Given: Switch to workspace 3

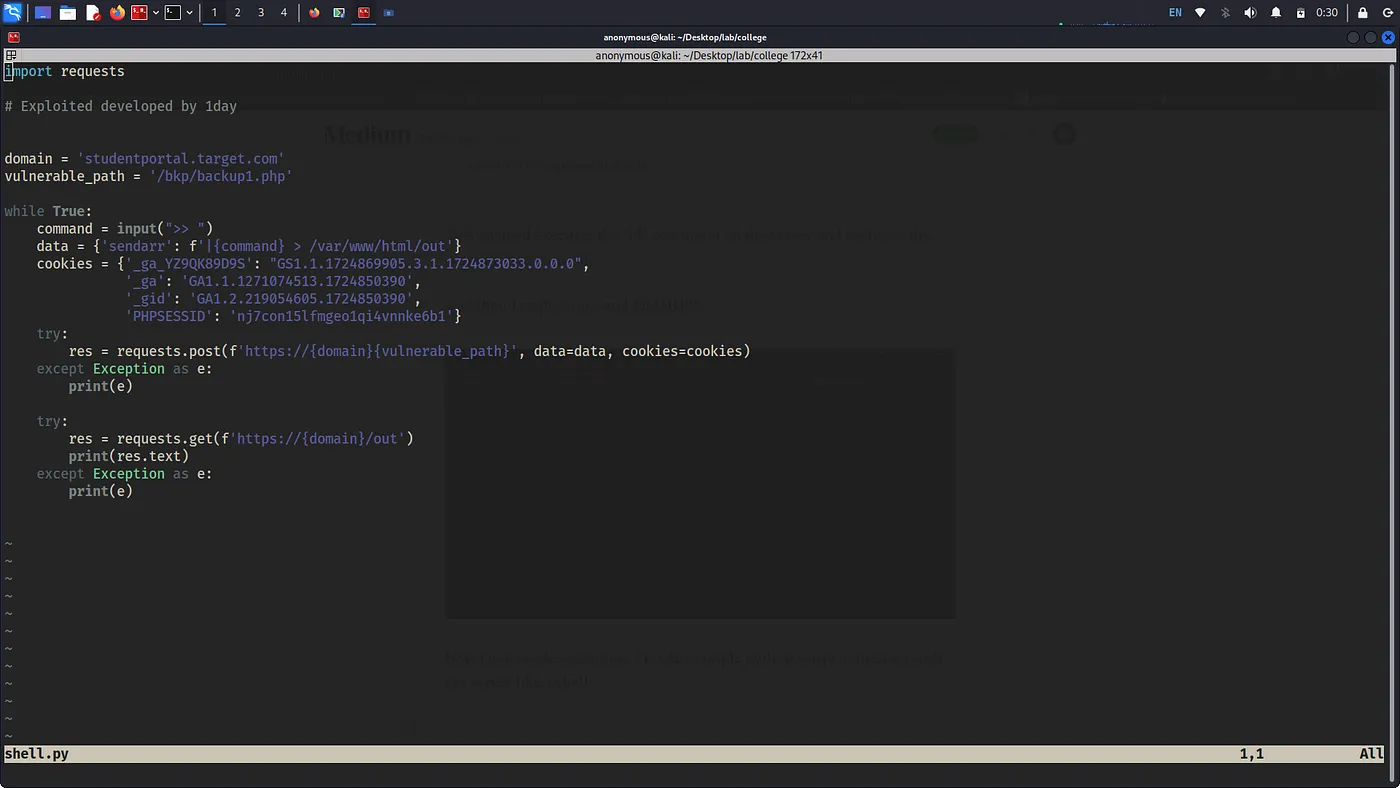Looking at the screenshot, I should (x=261, y=13).
